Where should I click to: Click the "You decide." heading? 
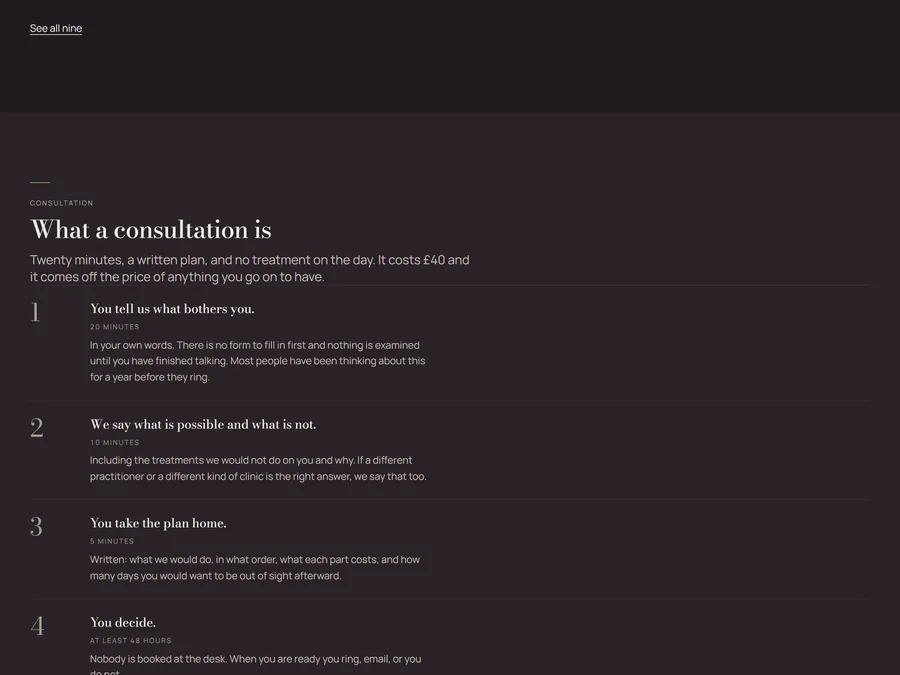click(123, 622)
